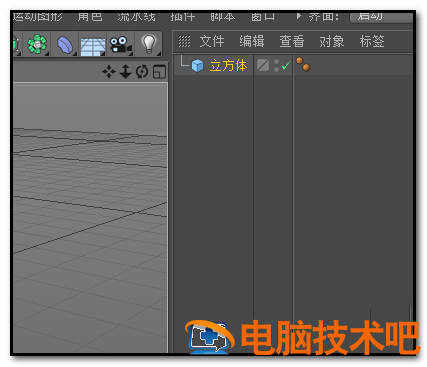The width and height of the screenshot is (427, 367).
Task: Activate the viewport orbit rotate icon
Action: tap(142, 72)
